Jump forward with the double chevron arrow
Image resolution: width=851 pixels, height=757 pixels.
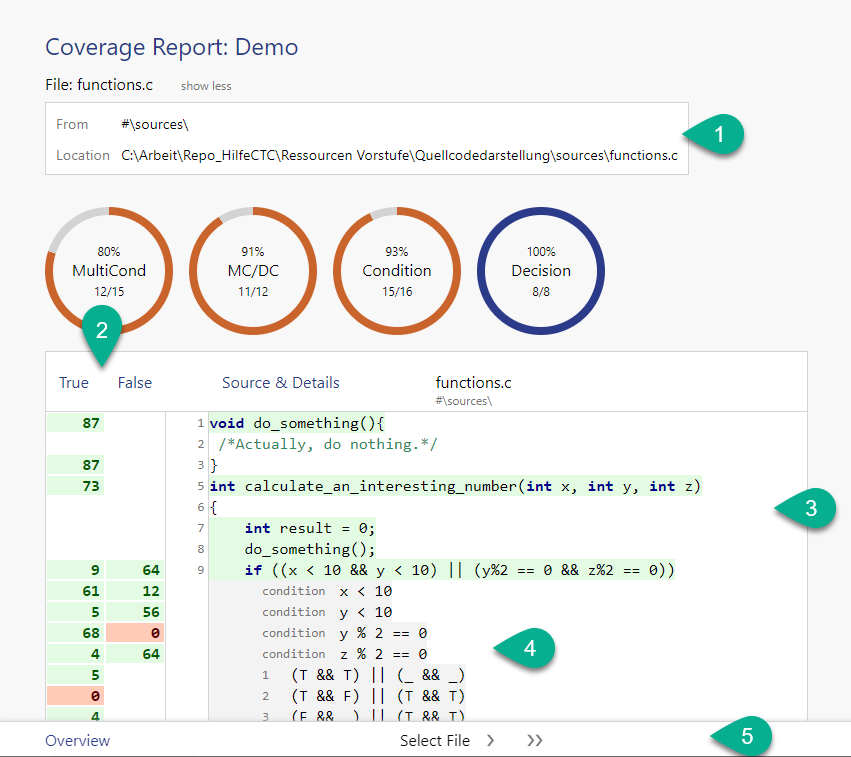pos(535,741)
